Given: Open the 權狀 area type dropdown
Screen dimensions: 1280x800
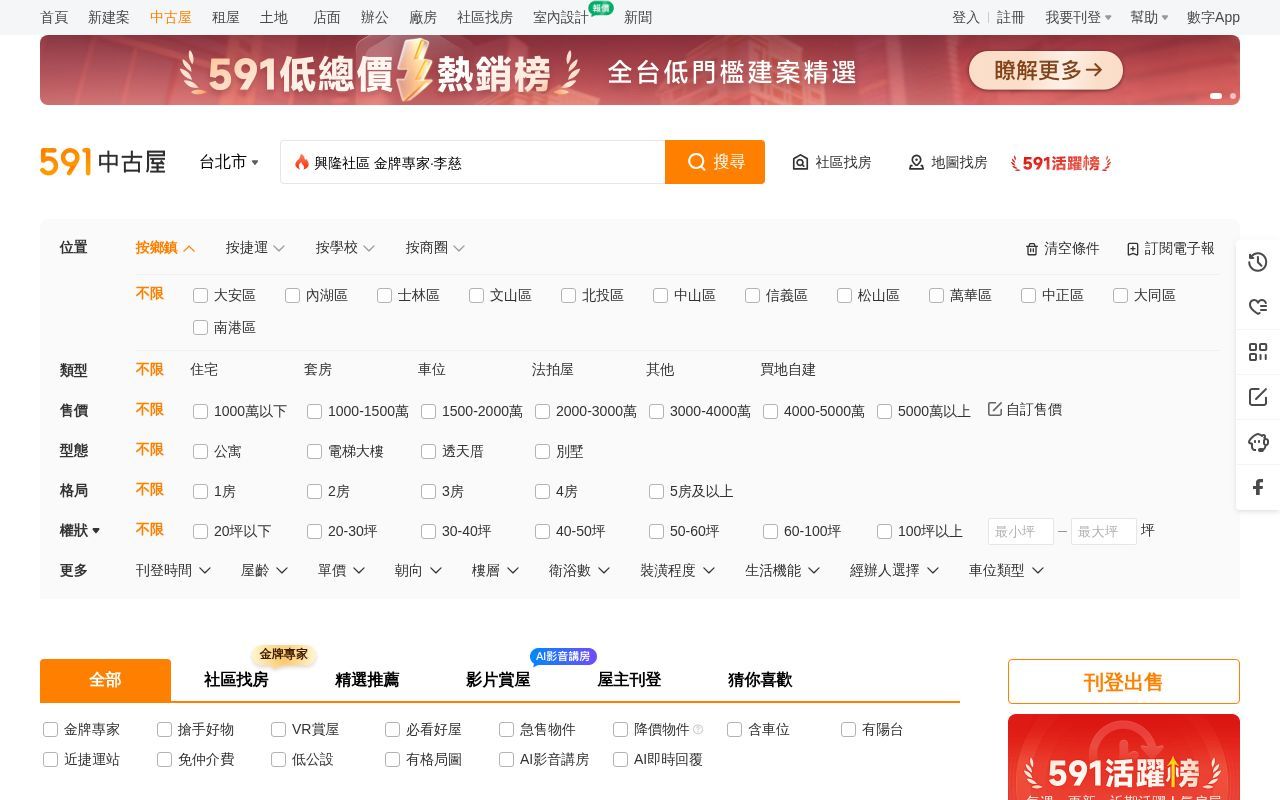Looking at the screenshot, I should (x=80, y=530).
